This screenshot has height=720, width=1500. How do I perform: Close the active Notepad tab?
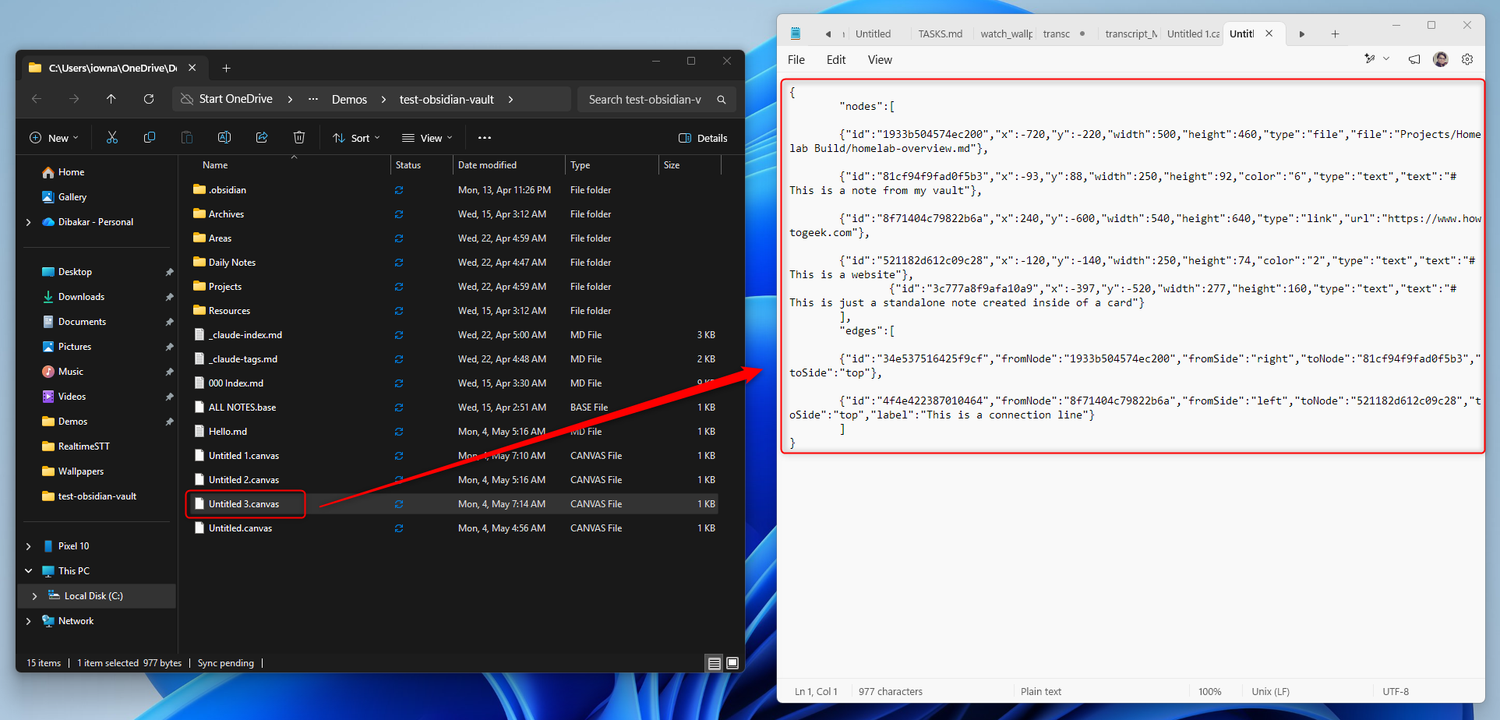1270,34
